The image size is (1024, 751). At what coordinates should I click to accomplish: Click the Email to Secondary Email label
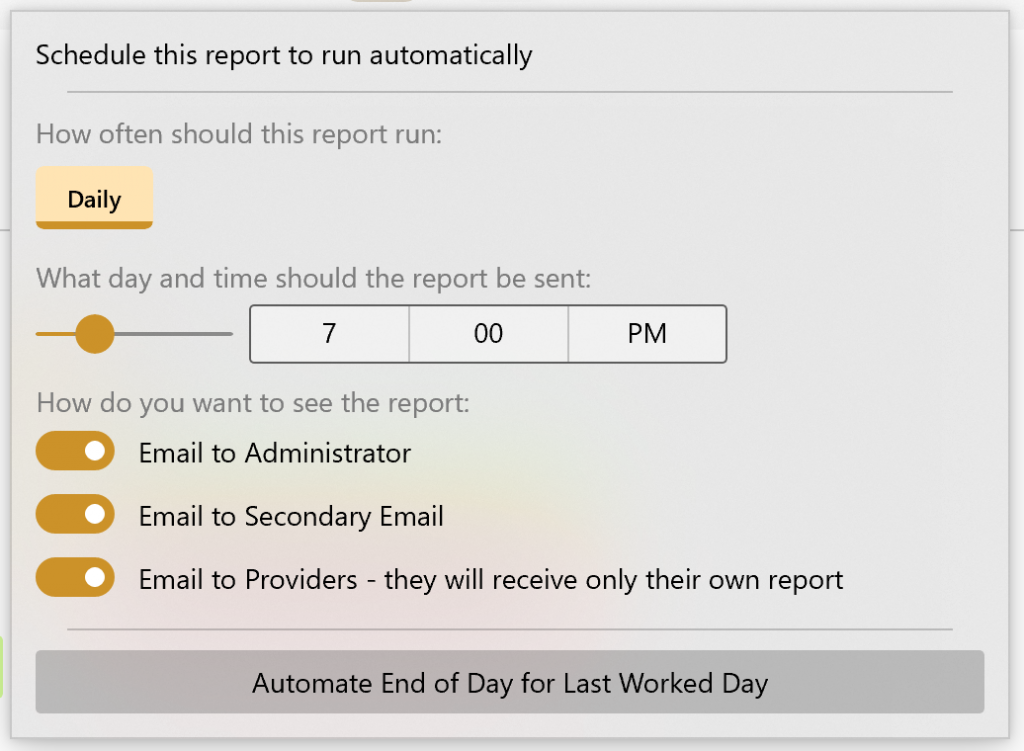click(x=291, y=516)
